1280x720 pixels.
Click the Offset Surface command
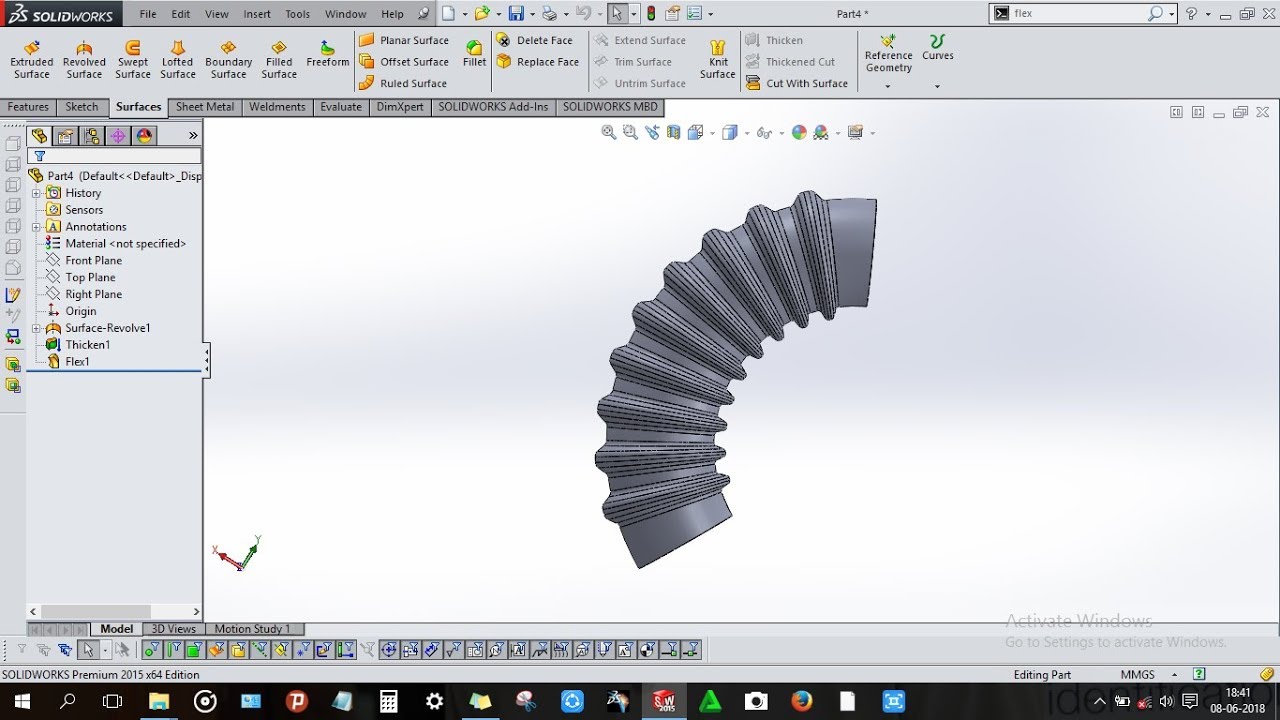[x=404, y=62]
